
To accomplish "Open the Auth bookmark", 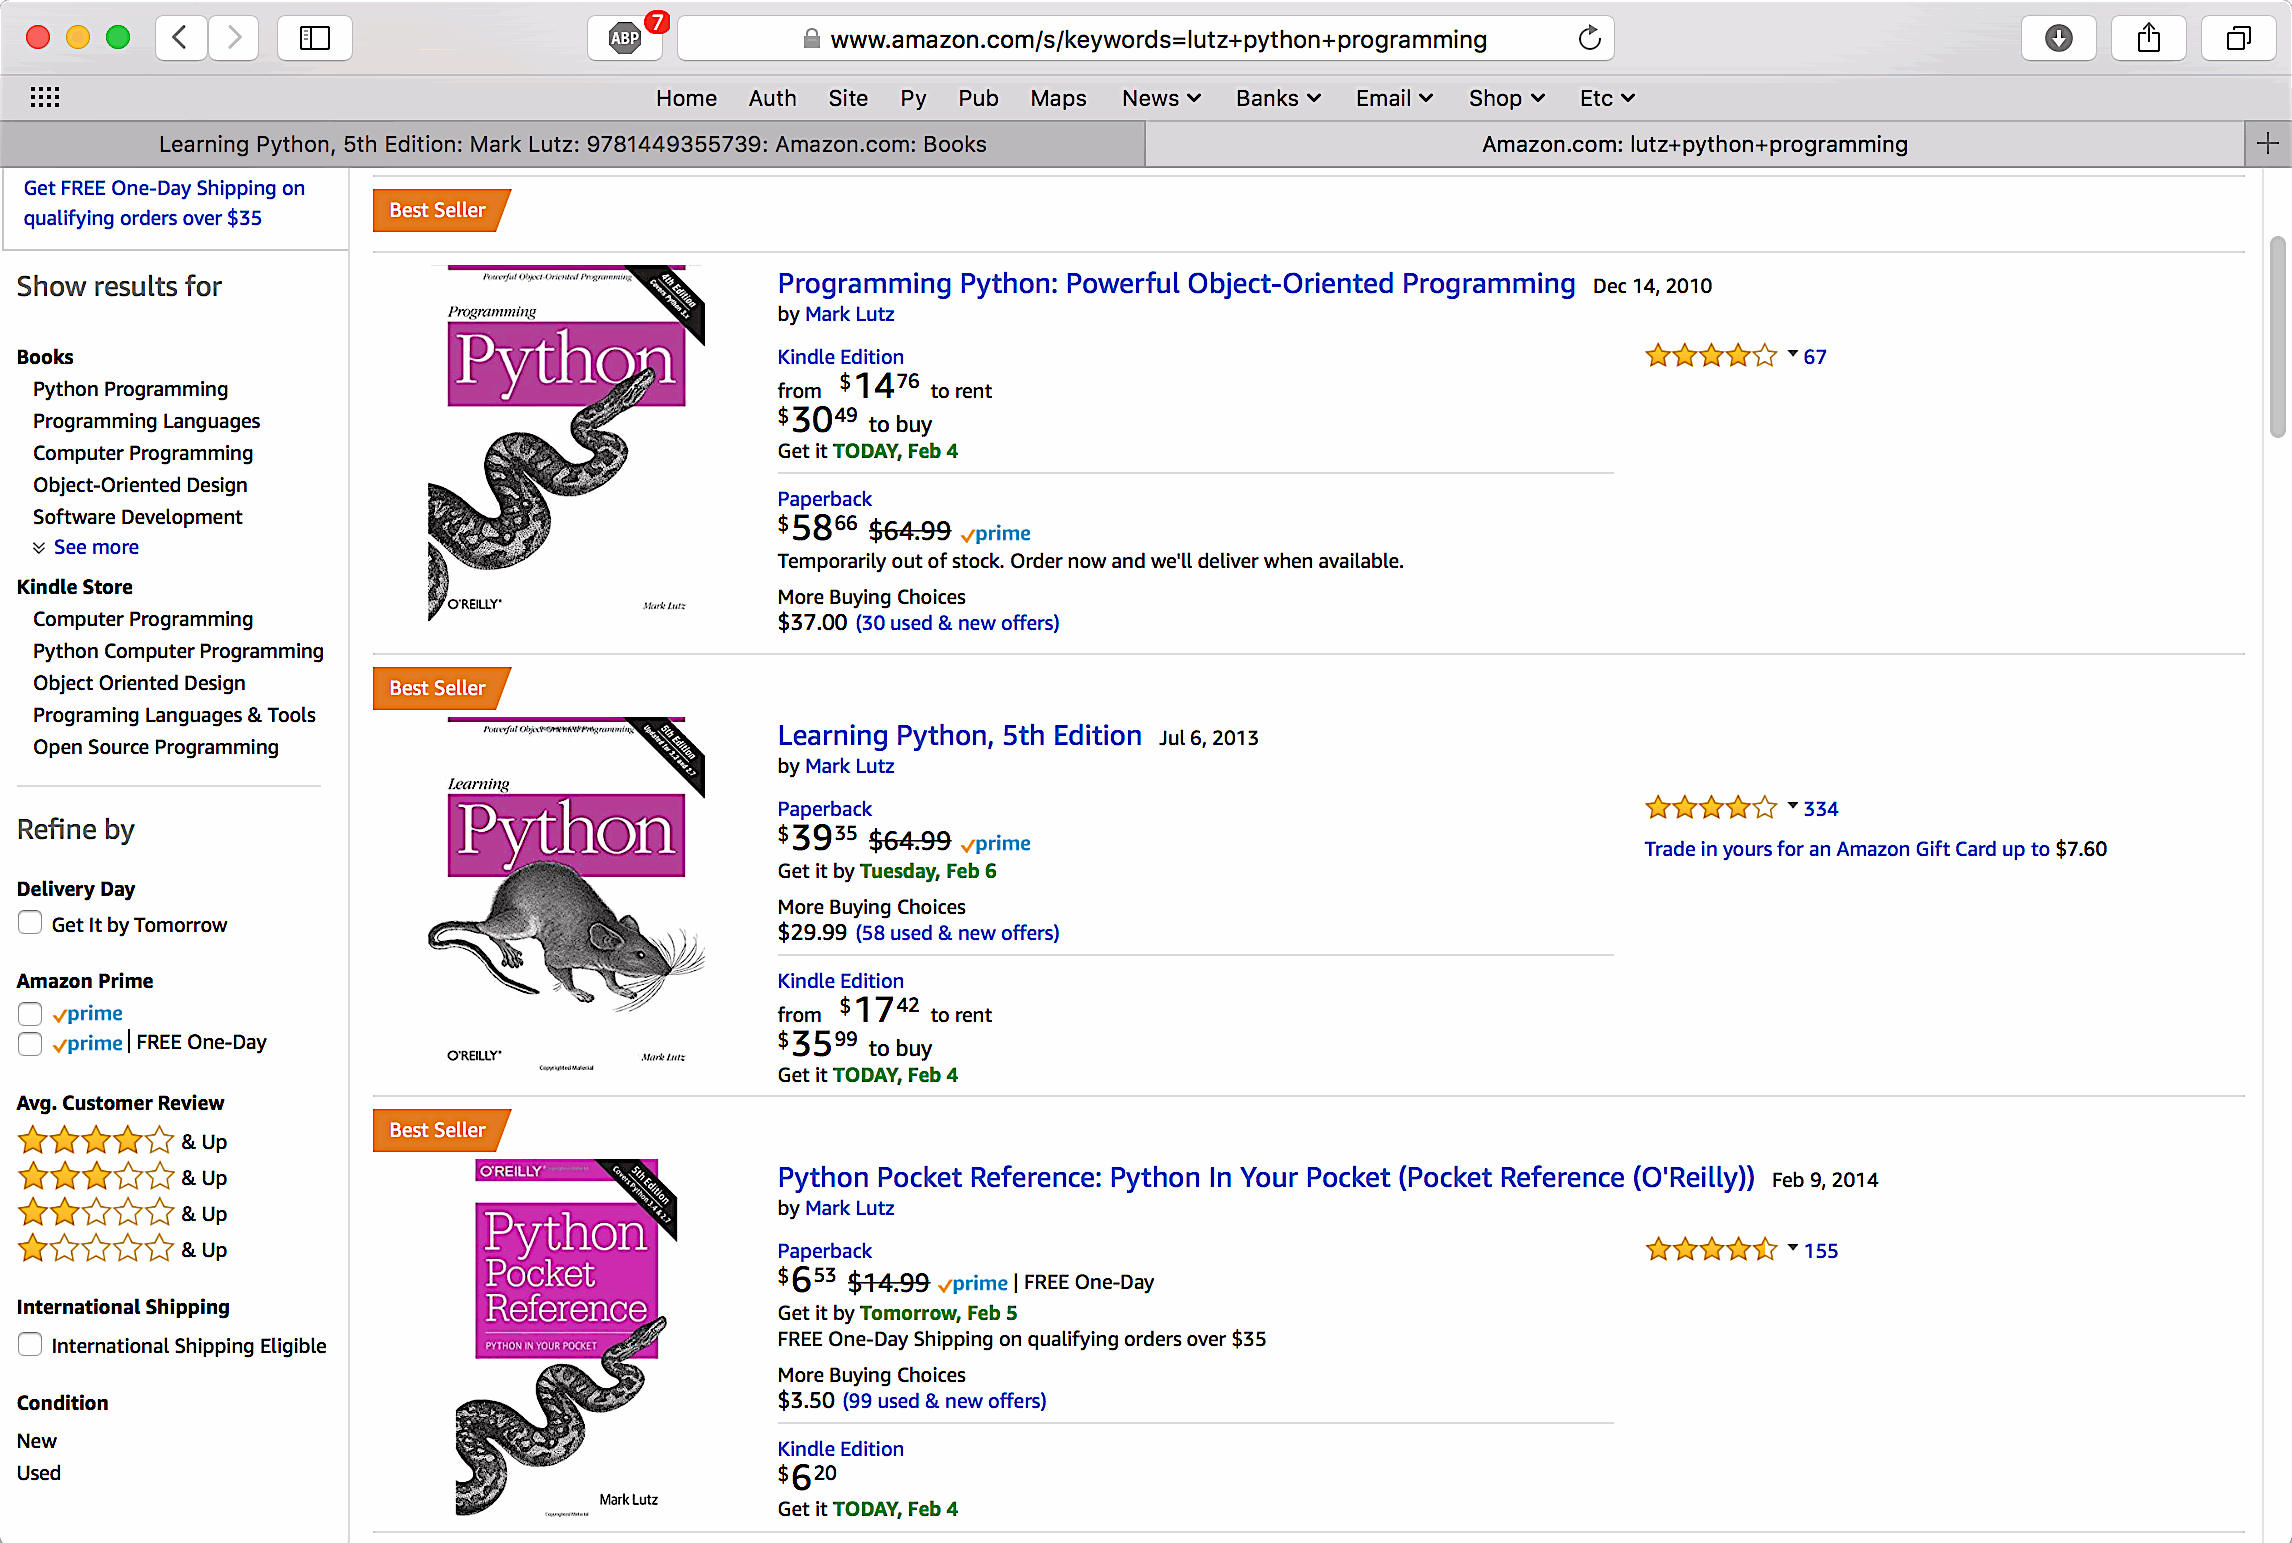I will coord(772,98).
